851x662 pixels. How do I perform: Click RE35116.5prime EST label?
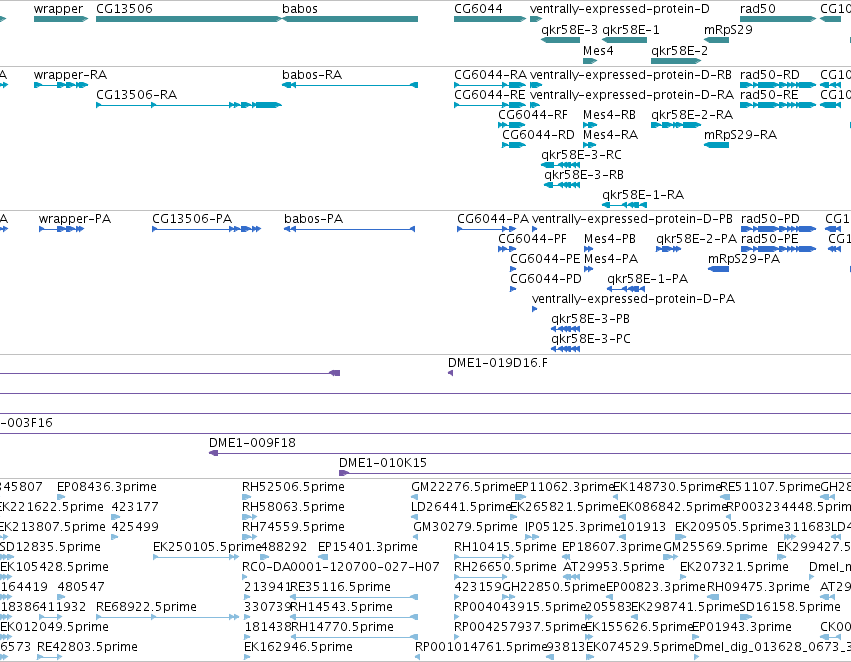coord(341,587)
